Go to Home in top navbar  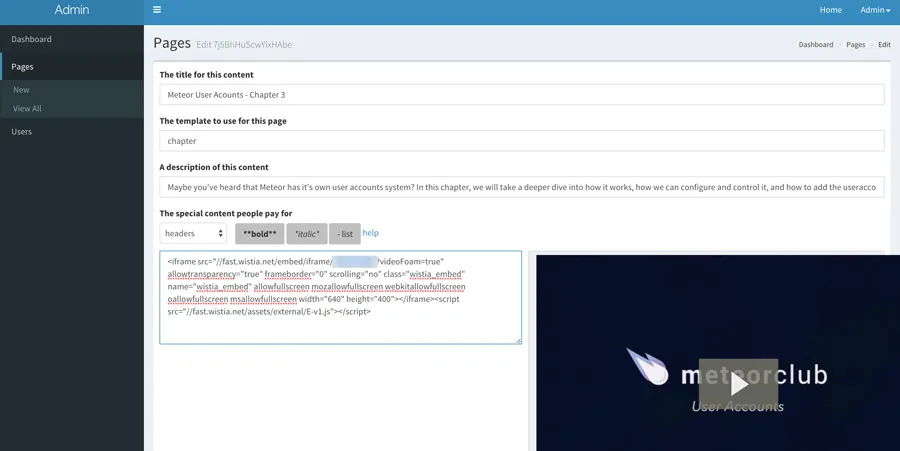tap(831, 10)
